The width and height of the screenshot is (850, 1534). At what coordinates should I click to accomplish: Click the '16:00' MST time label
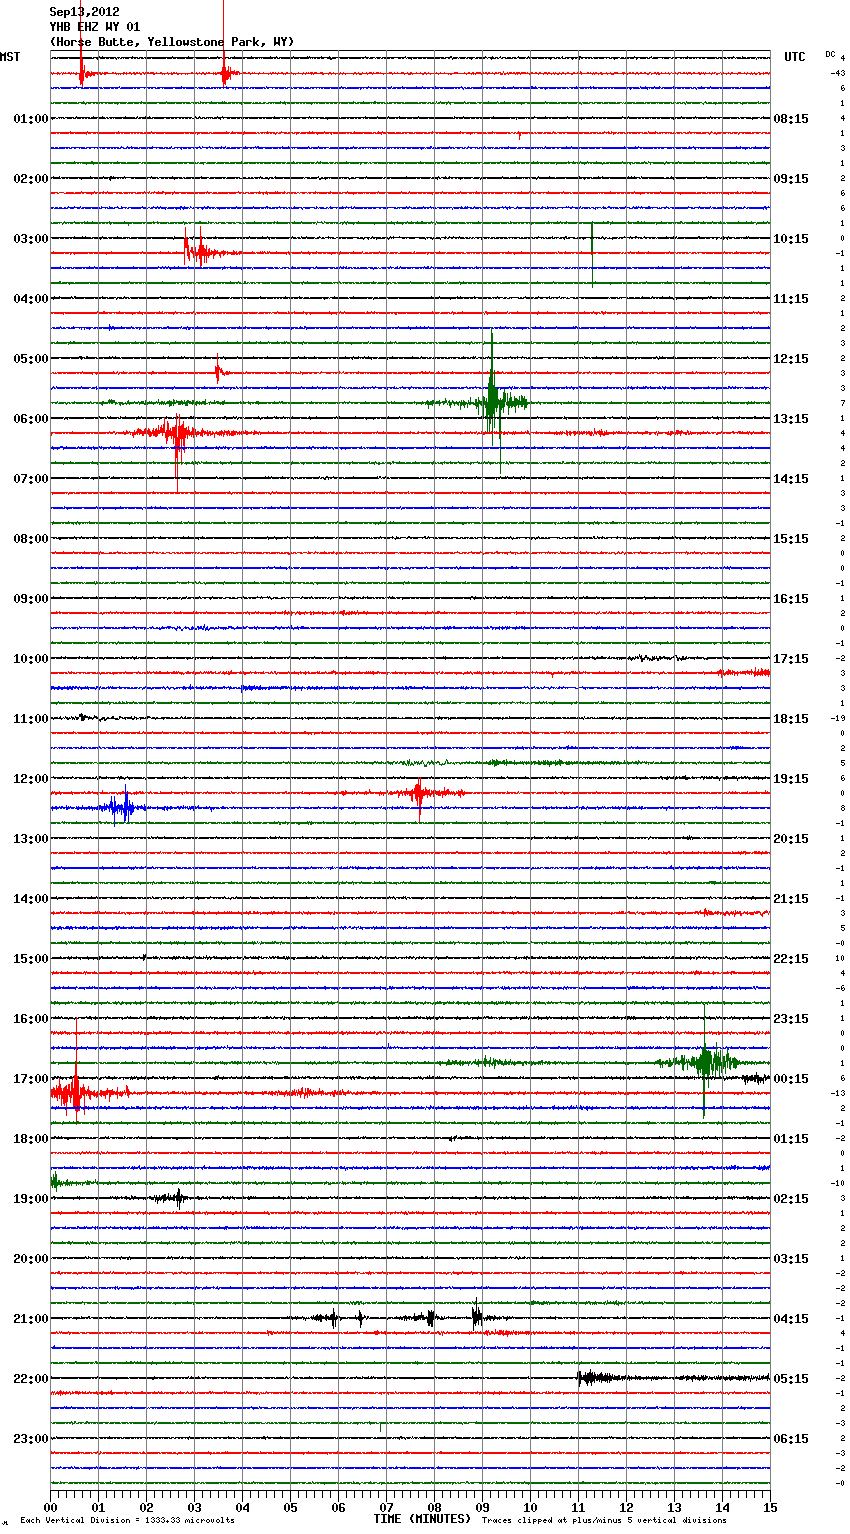click(x=30, y=1019)
